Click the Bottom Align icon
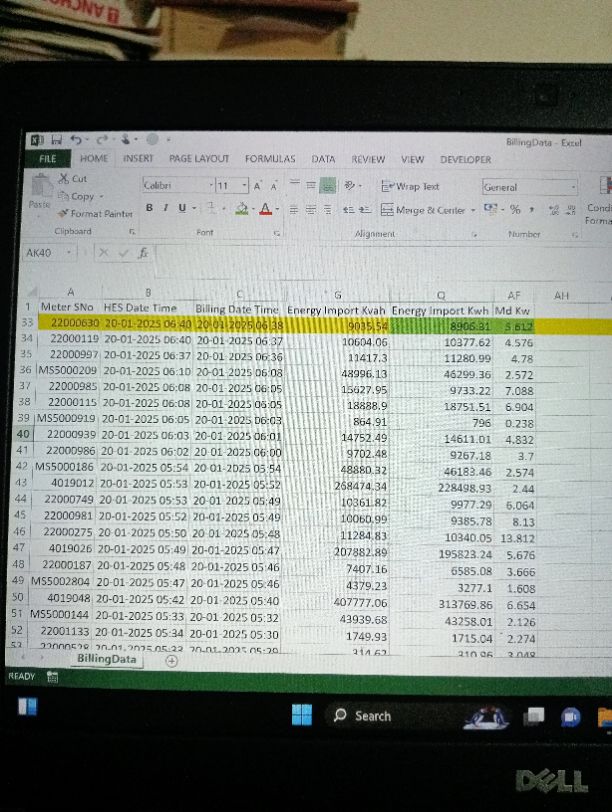The image size is (612, 812). coord(327,185)
